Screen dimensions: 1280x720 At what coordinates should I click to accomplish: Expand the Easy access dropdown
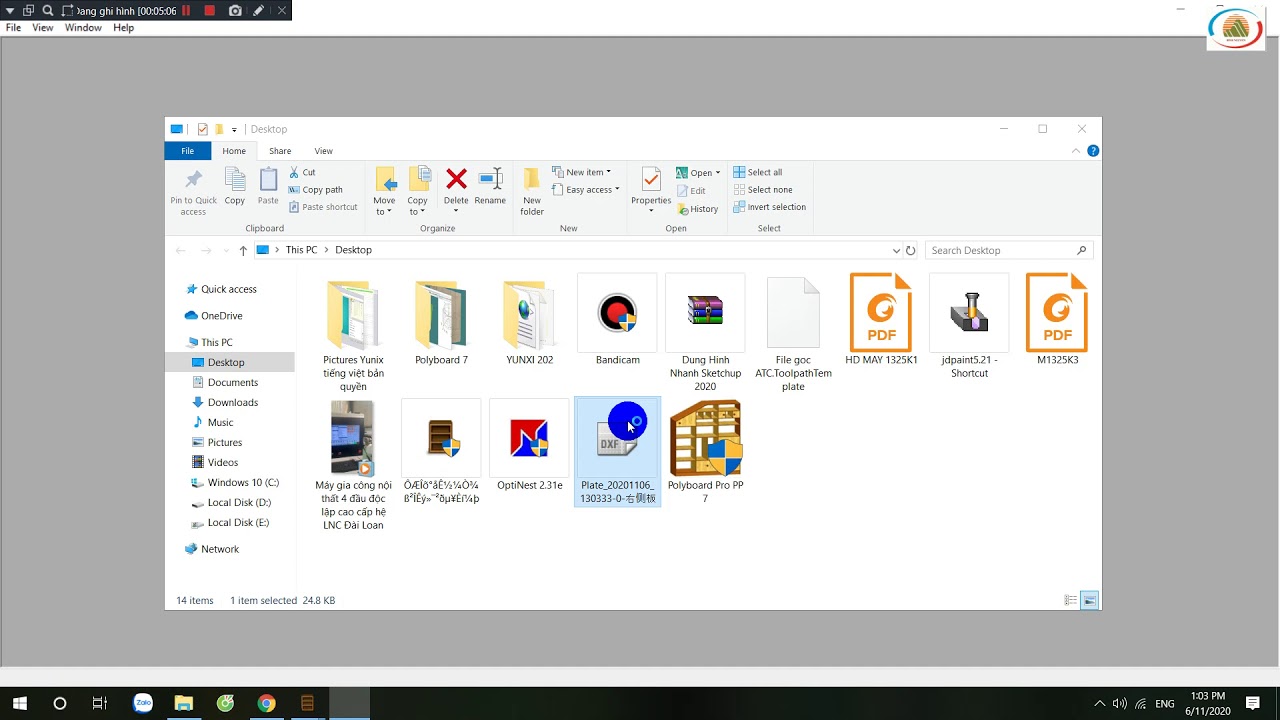pos(617,190)
